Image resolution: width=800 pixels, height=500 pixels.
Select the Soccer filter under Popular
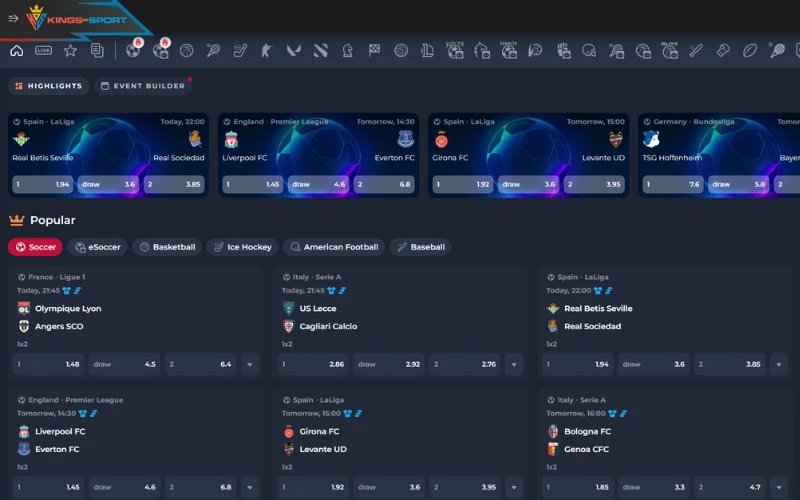(x=35, y=247)
